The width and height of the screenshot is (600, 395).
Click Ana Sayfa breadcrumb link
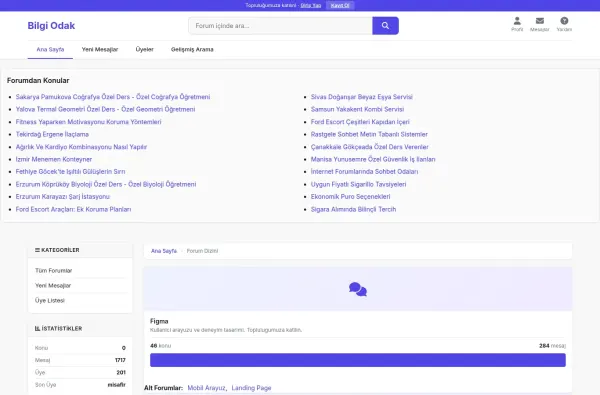(164, 251)
